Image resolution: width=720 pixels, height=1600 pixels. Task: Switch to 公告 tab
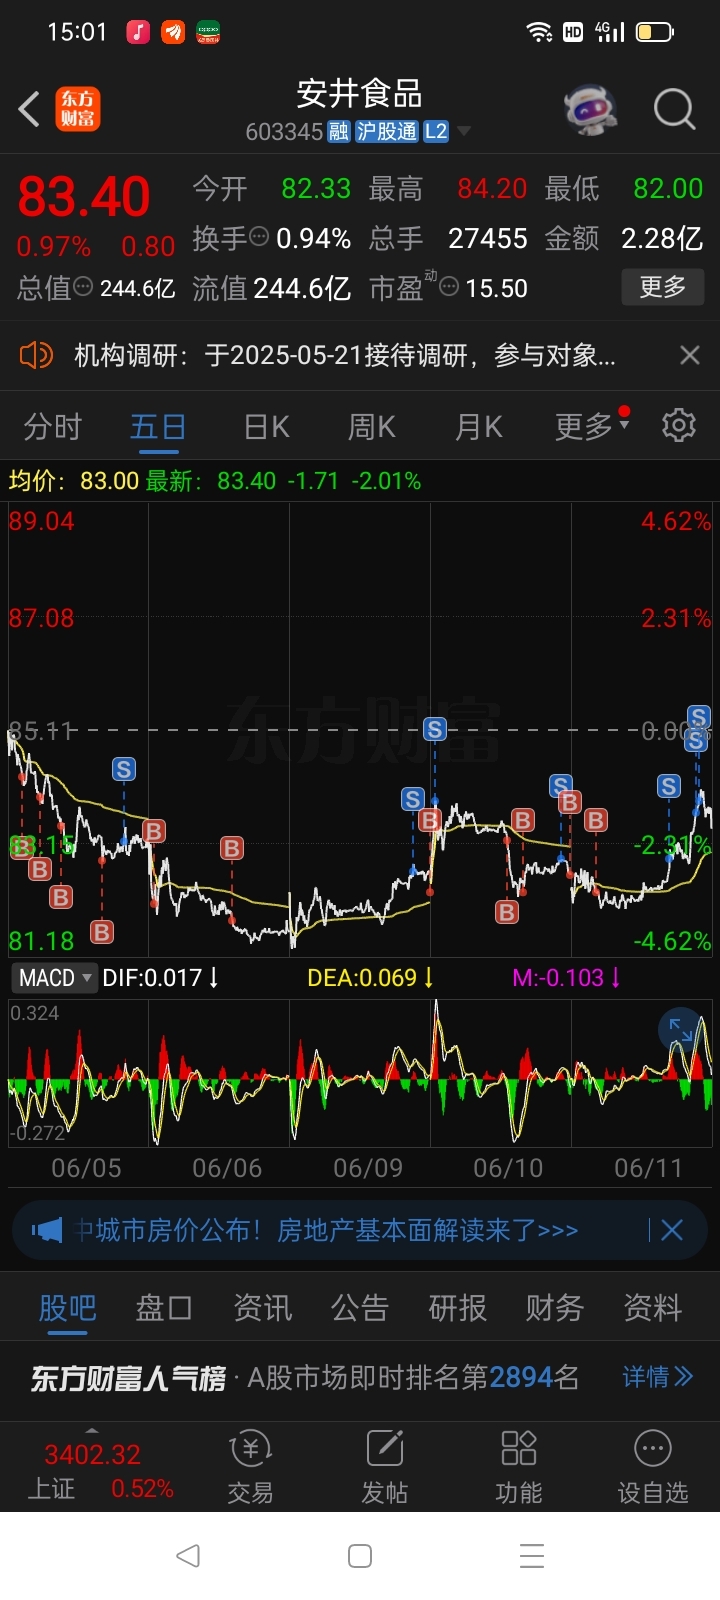coord(360,1308)
